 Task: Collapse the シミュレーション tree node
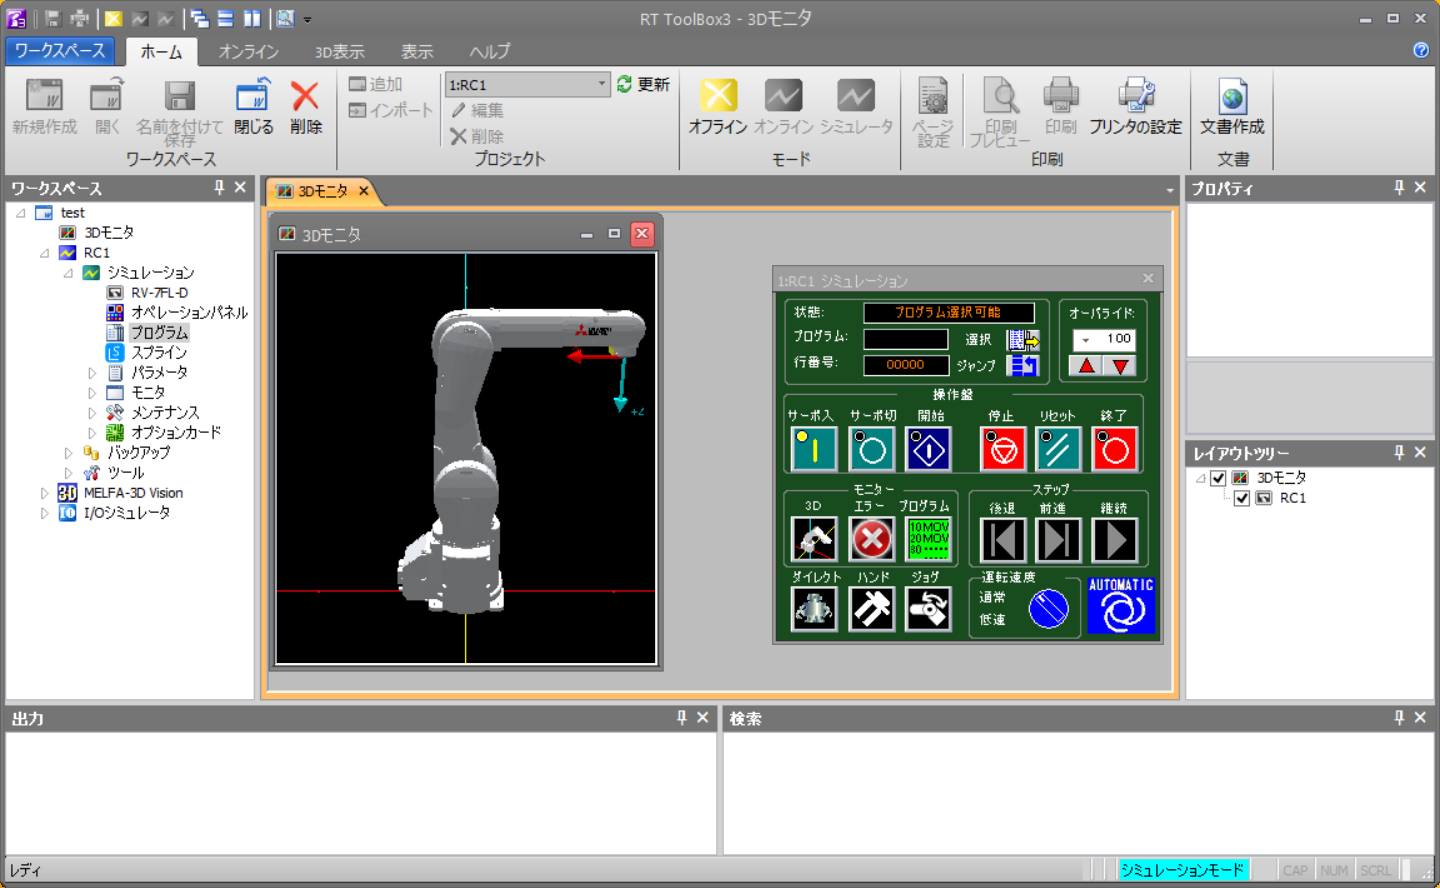point(69,273)
